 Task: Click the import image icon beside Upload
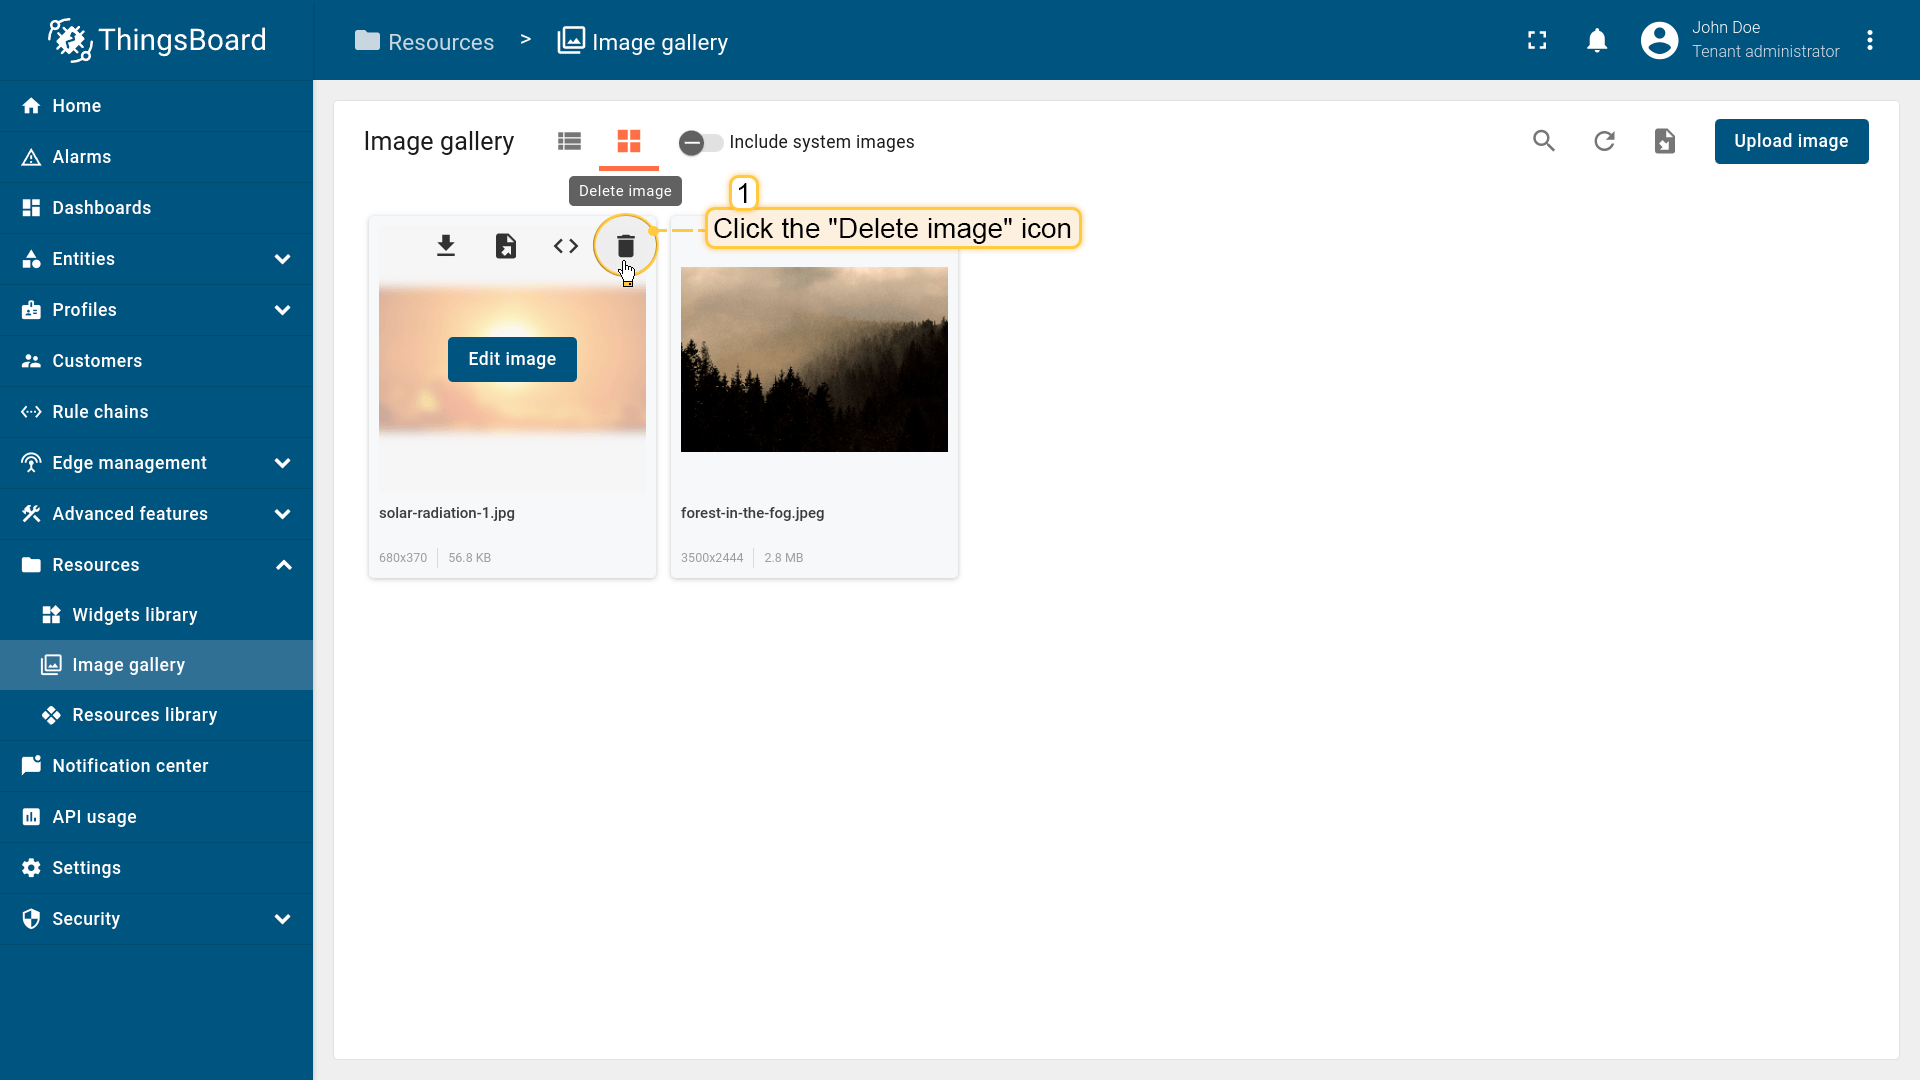click(1664, 141)
